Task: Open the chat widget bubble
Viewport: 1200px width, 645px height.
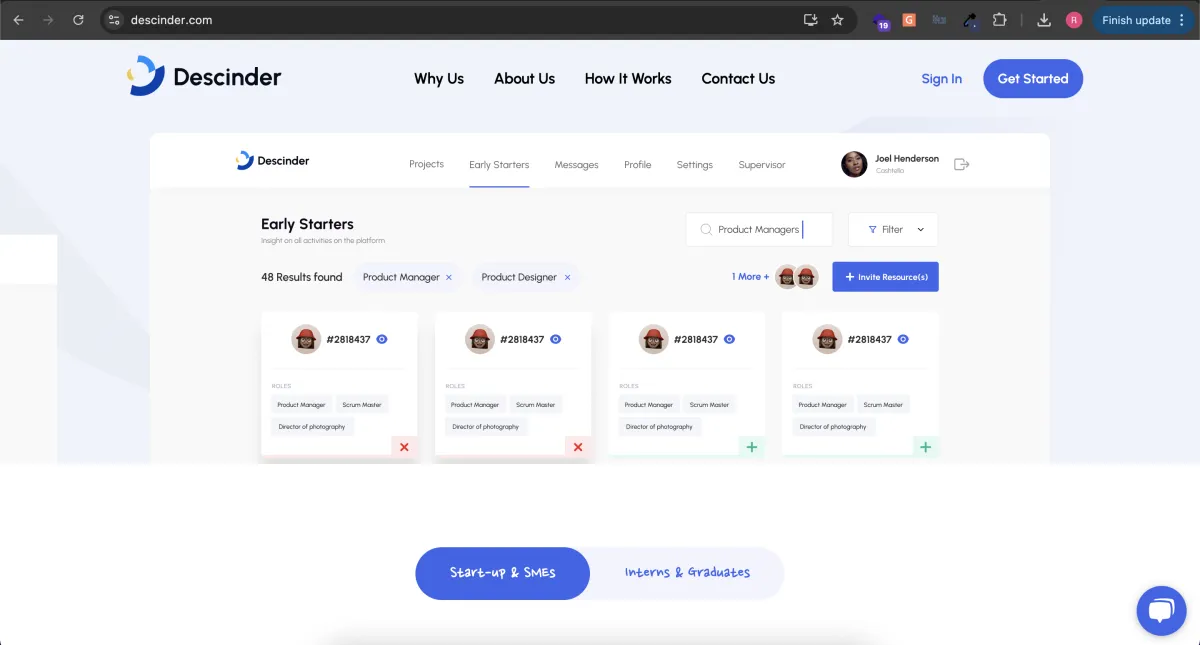Action: [1161, 610]
